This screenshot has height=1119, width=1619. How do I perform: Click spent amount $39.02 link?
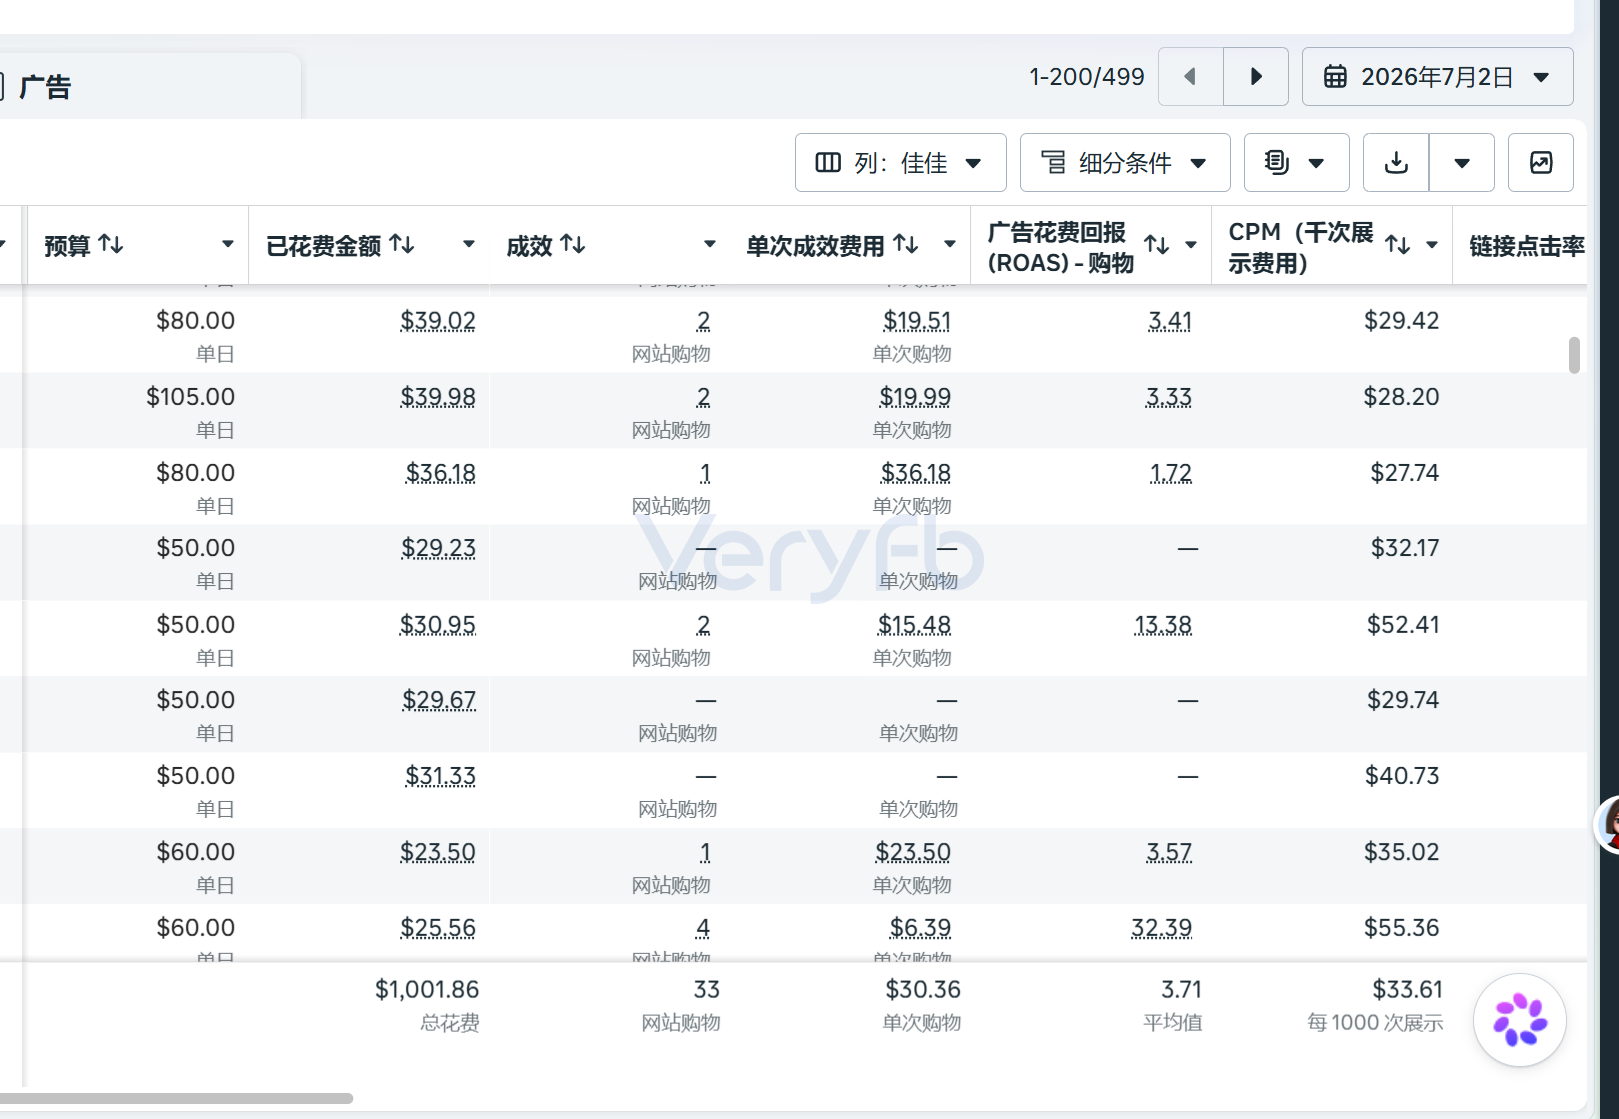coord(438,321)
